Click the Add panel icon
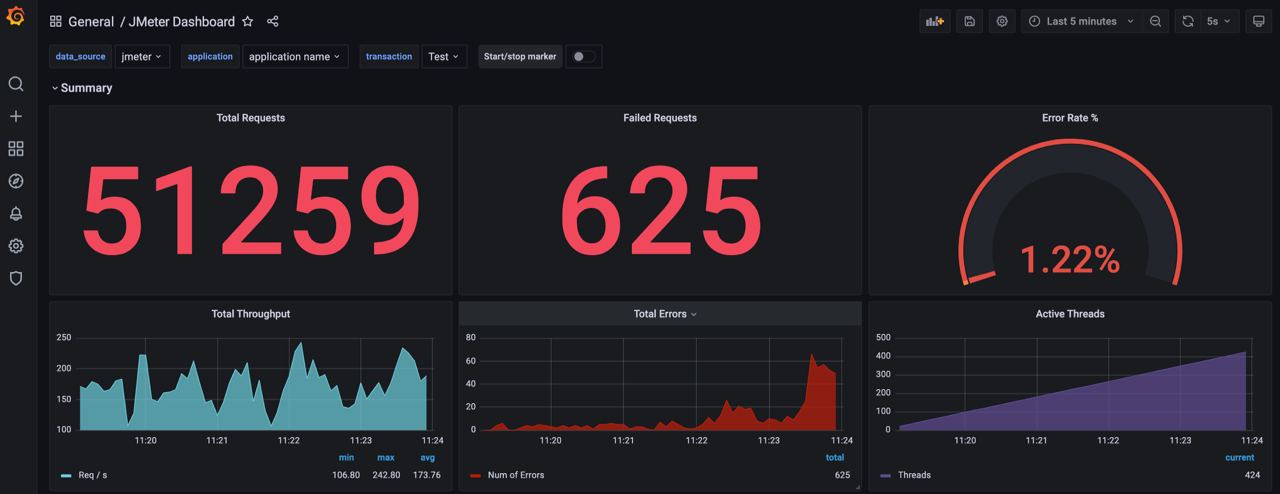The width and height of the screenshot is (1280, 494). pyautogui.click(x=935, y=21)
